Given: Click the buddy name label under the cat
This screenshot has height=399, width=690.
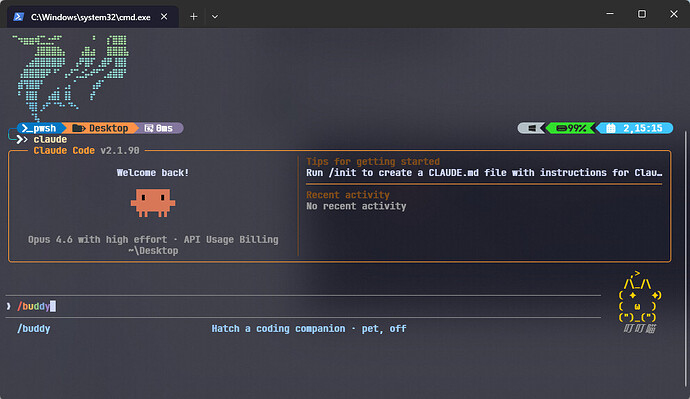Looking at the screenshot, I should 639,329.
